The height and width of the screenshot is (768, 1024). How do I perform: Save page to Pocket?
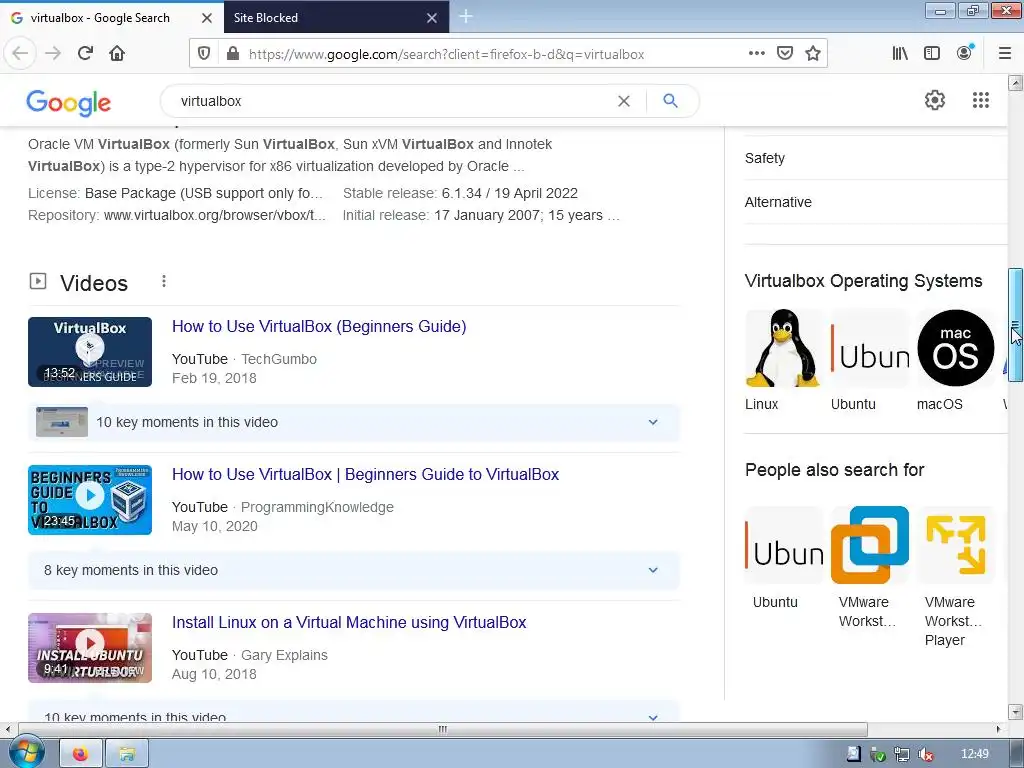(785, 53)
